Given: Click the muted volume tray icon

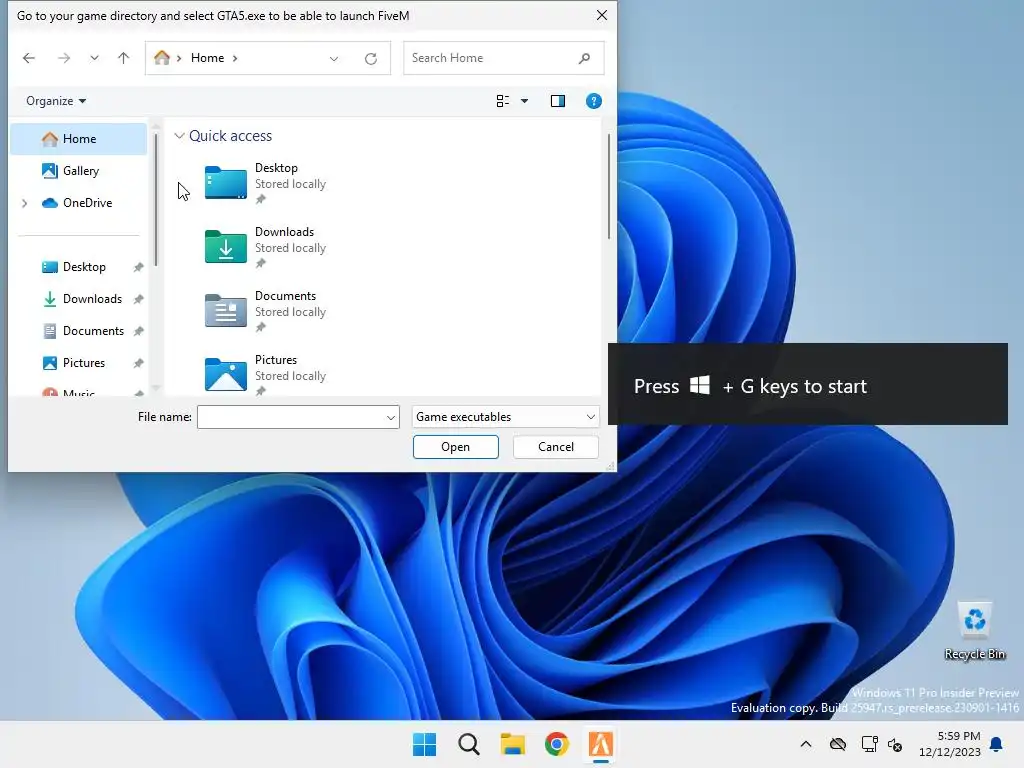Looking at the screenshot, I should (x=895, y=744).
